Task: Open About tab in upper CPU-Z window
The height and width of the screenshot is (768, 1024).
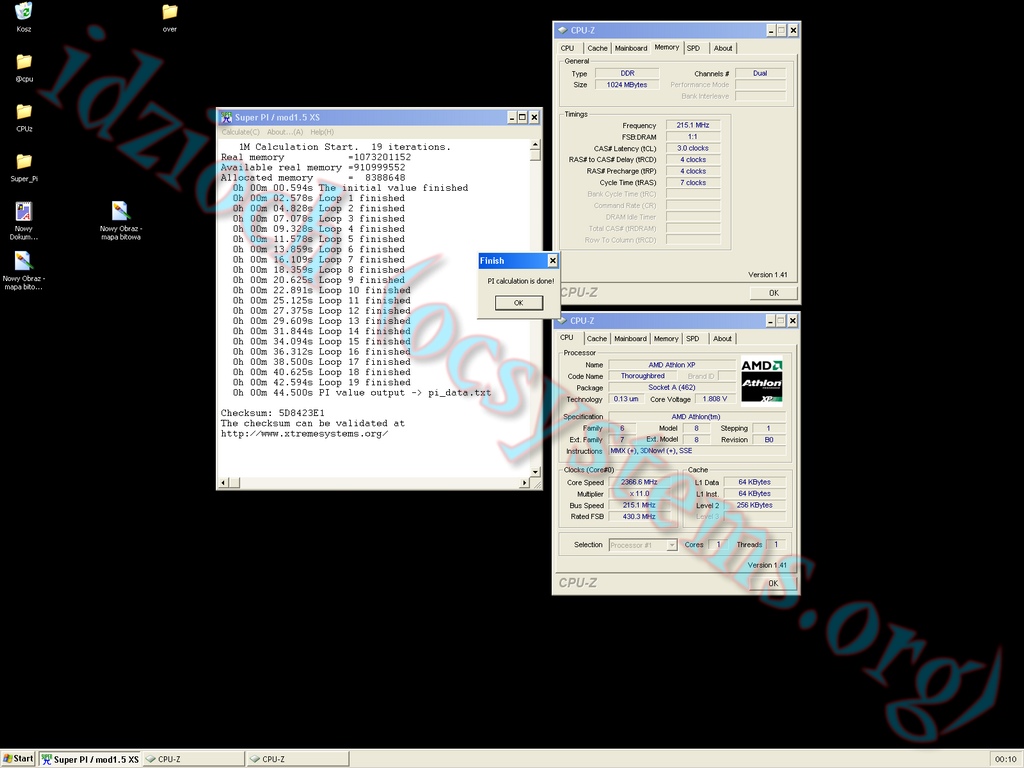Action: click(723, 48)
